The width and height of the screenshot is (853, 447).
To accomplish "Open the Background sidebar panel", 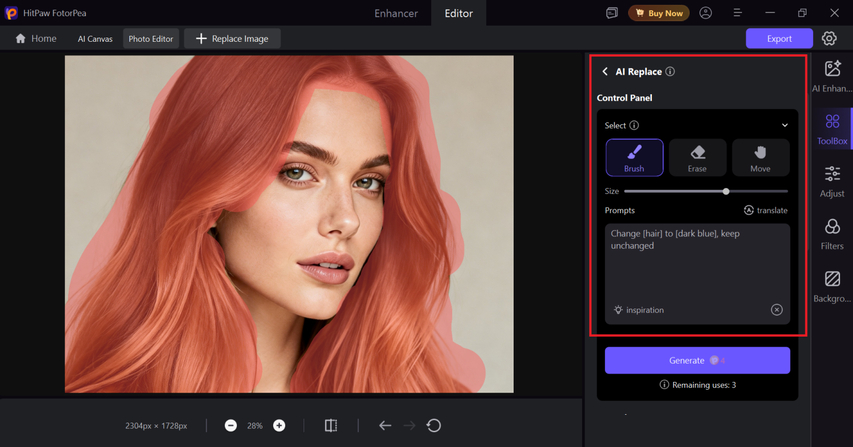I will click(832, 287).
